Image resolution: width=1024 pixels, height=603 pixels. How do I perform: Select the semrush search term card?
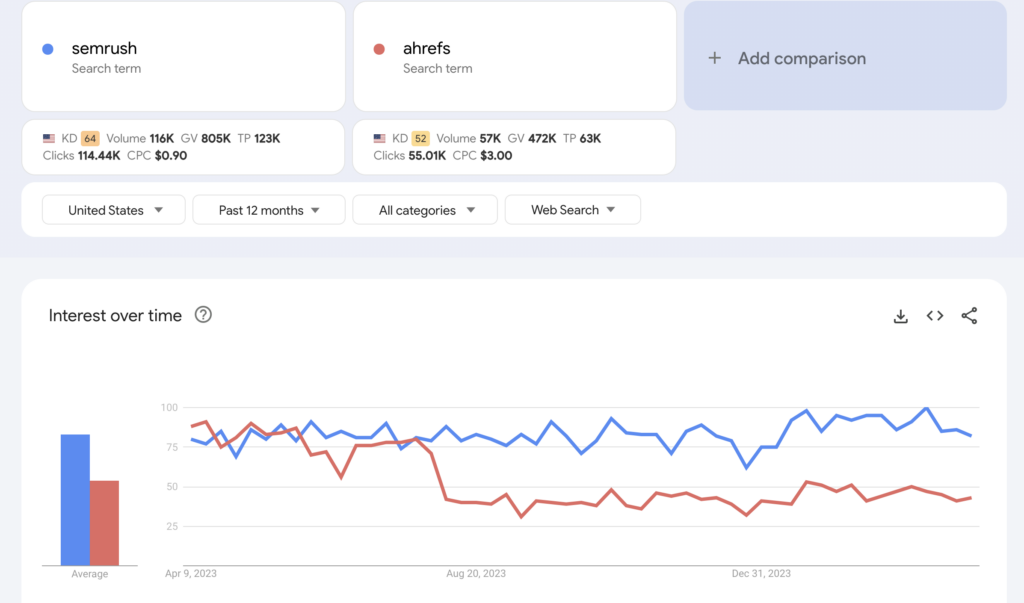(x=183, y=55)
